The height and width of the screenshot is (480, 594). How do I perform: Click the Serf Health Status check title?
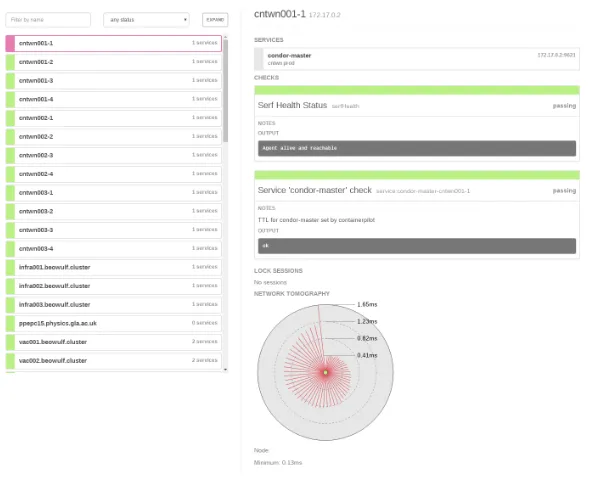(x=292, y=105)
